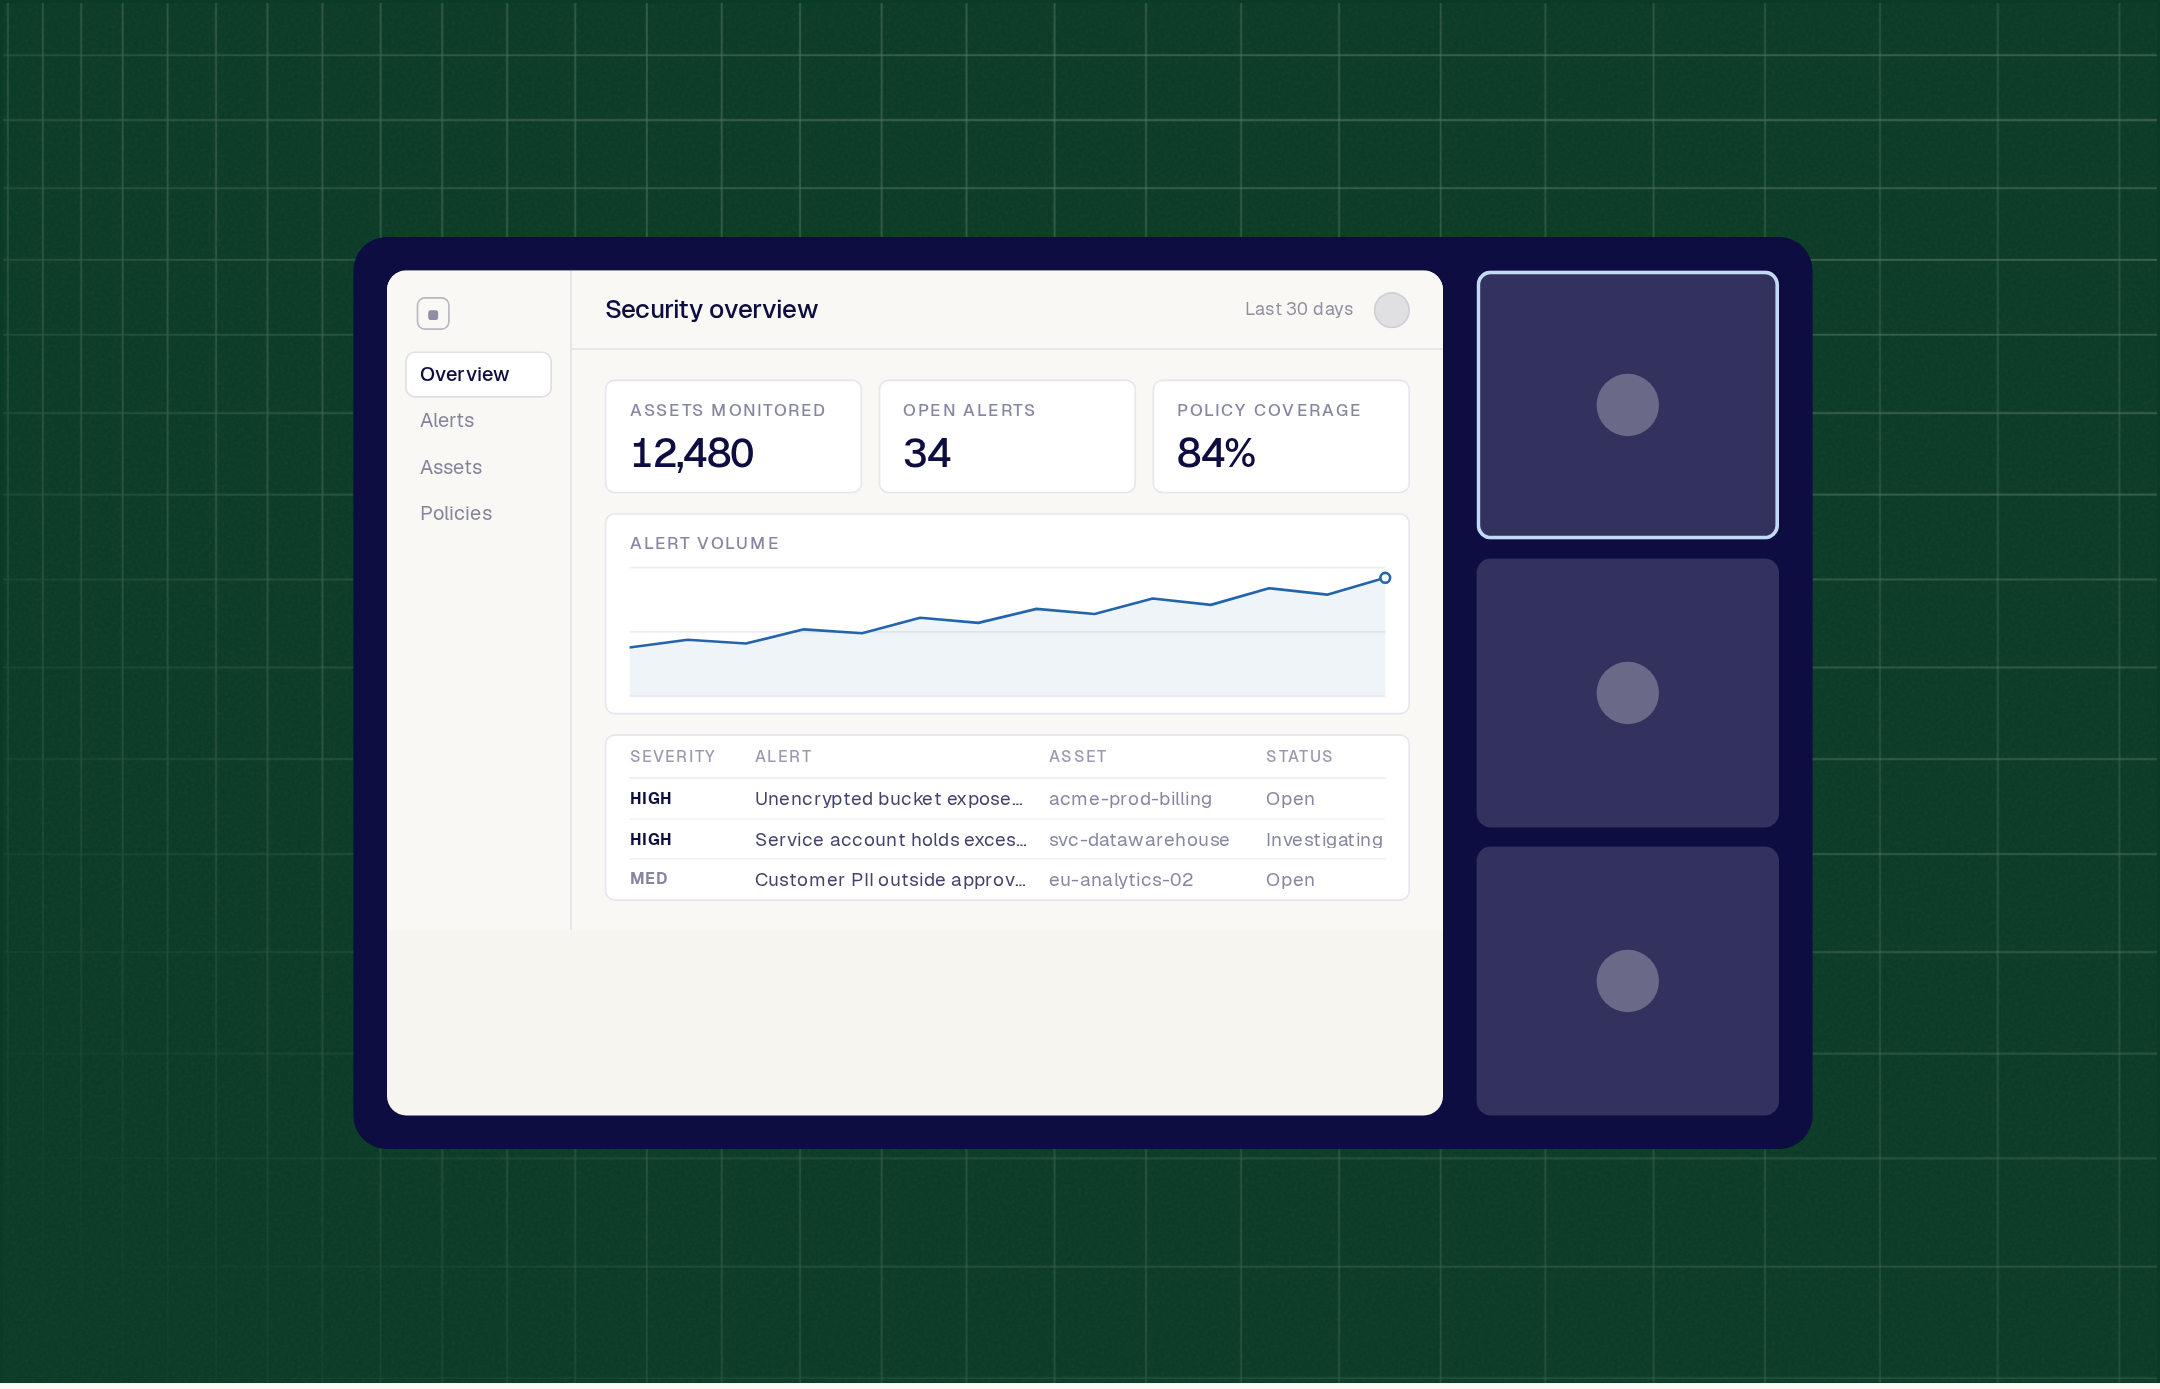This screenshot has height=1389, width=2160.
Task: Click the Status column header
Action: [x=1299, y=756]
